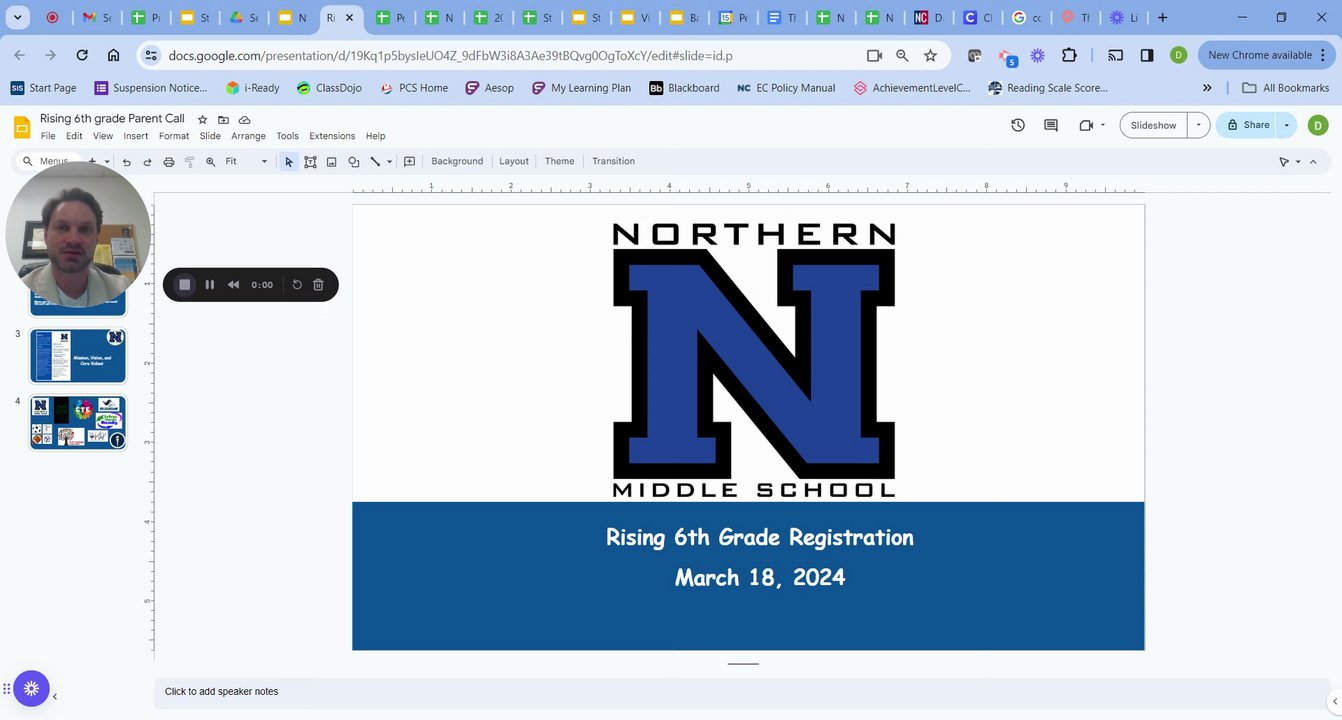Open the Chrome tab search dropdown
Screen dimensions: 1342x720
[x=17, y=18]
